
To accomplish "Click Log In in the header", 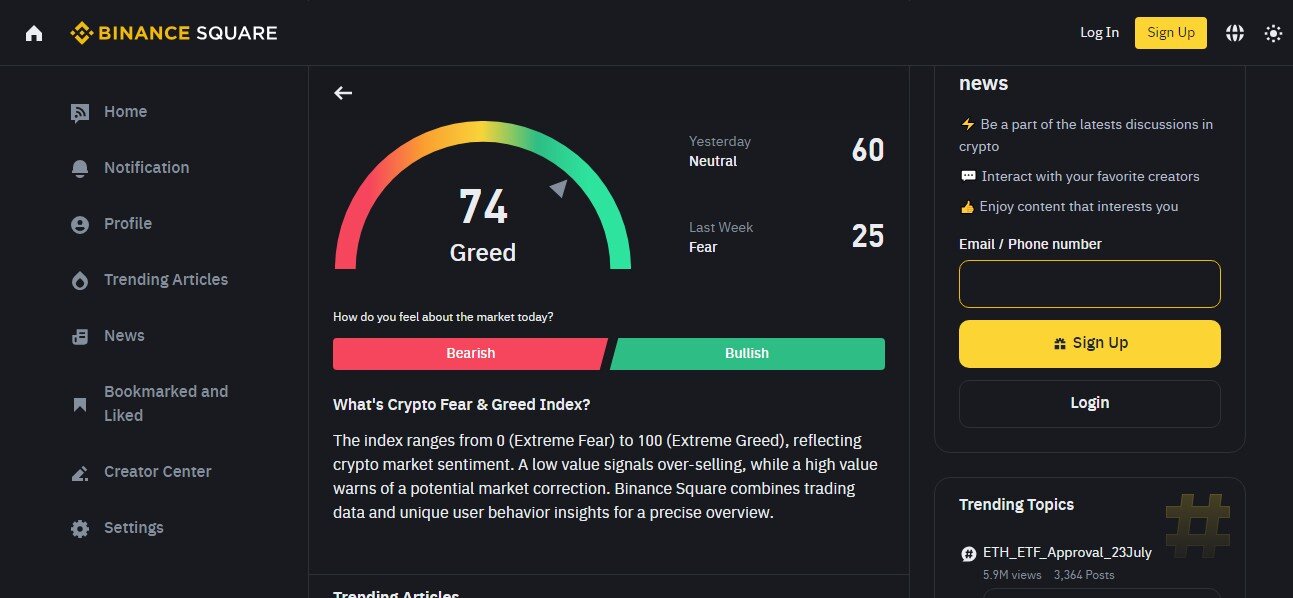I will 1100,33.
